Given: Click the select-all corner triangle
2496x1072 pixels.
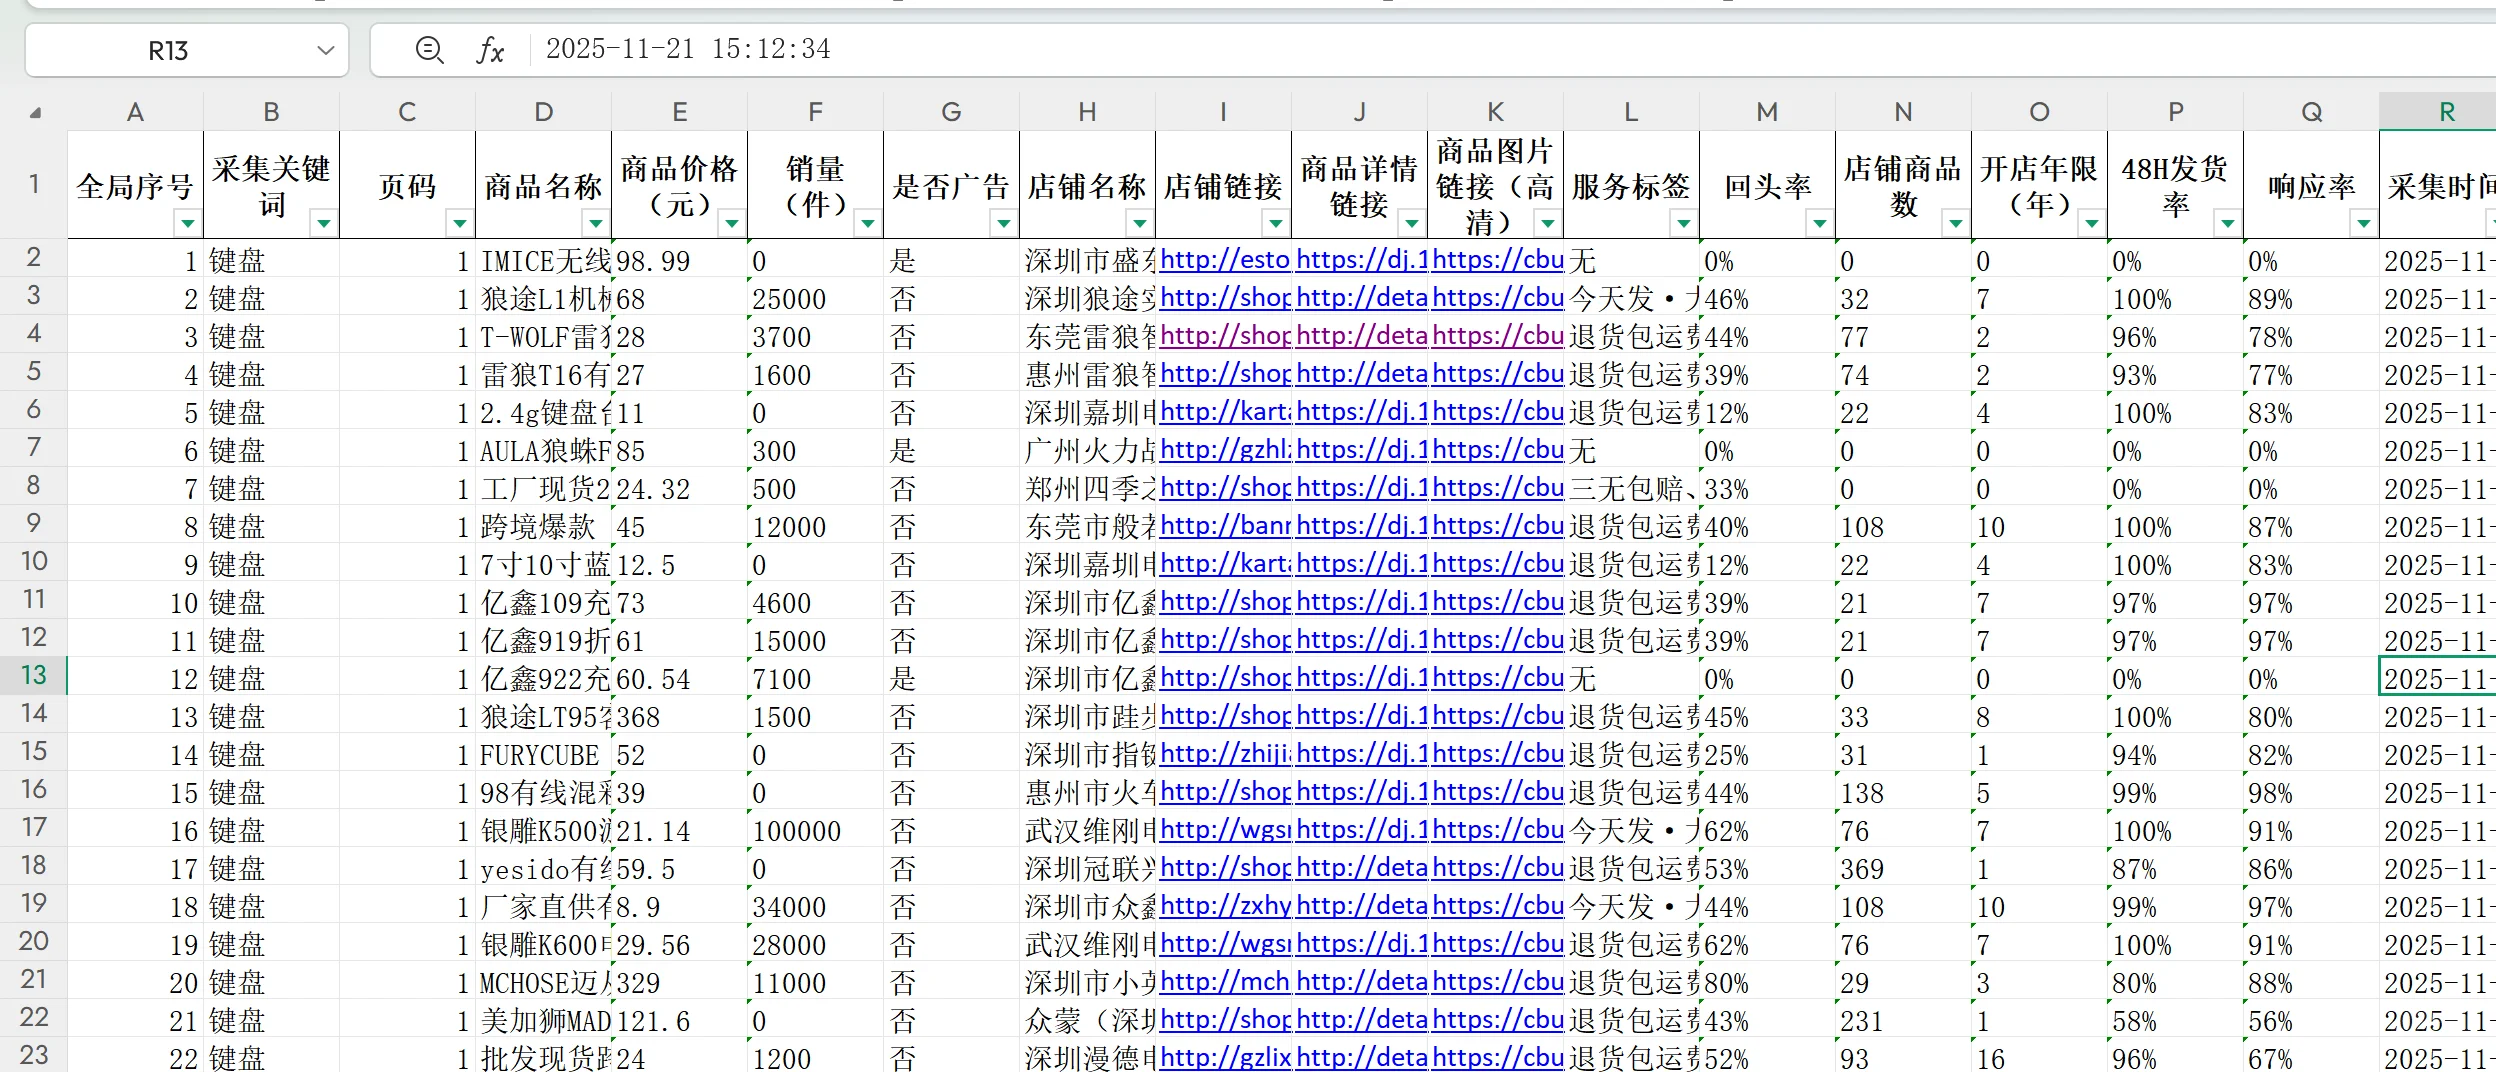Looking at the screenshot, I should (x=35, y=112).
